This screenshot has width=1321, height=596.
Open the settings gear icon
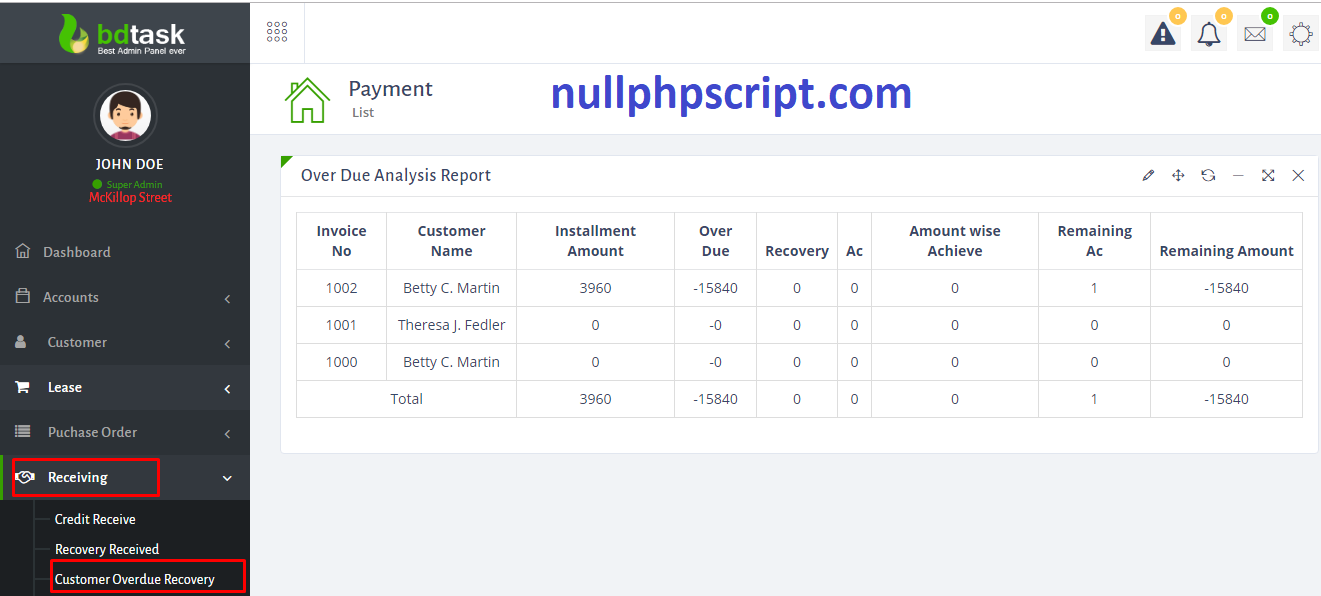pyautogui.click(x=1300, y=34)
